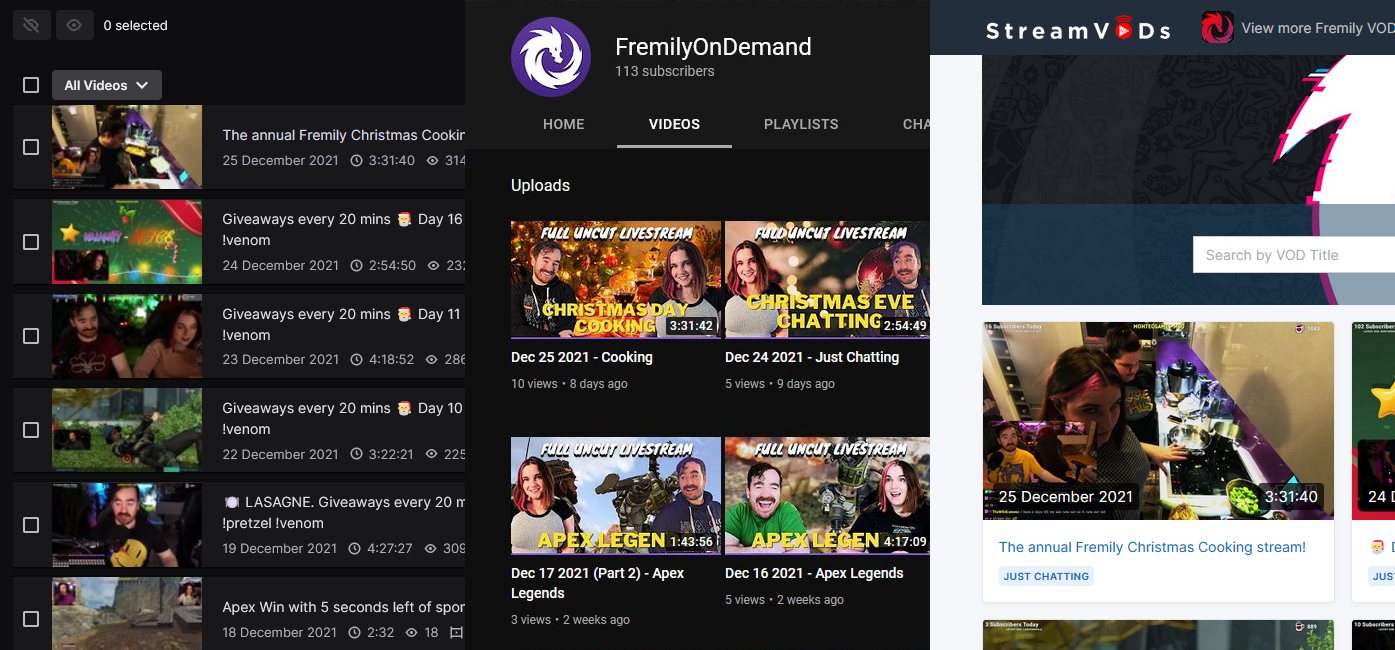Open the Christmas Eve Chatting video thumbnail

(x=827, y=280)
